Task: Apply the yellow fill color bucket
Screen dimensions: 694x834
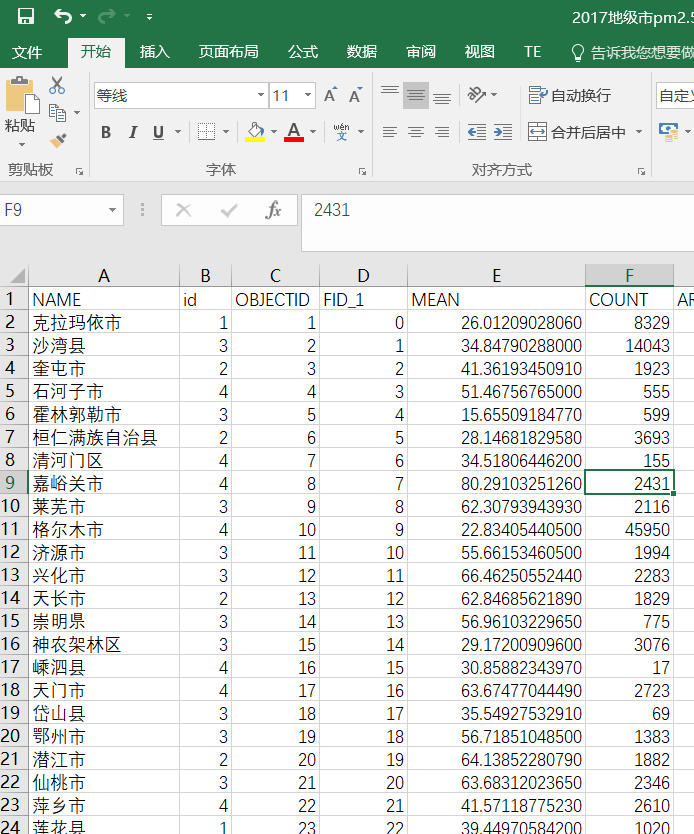Action: click(x=255, y=132)
